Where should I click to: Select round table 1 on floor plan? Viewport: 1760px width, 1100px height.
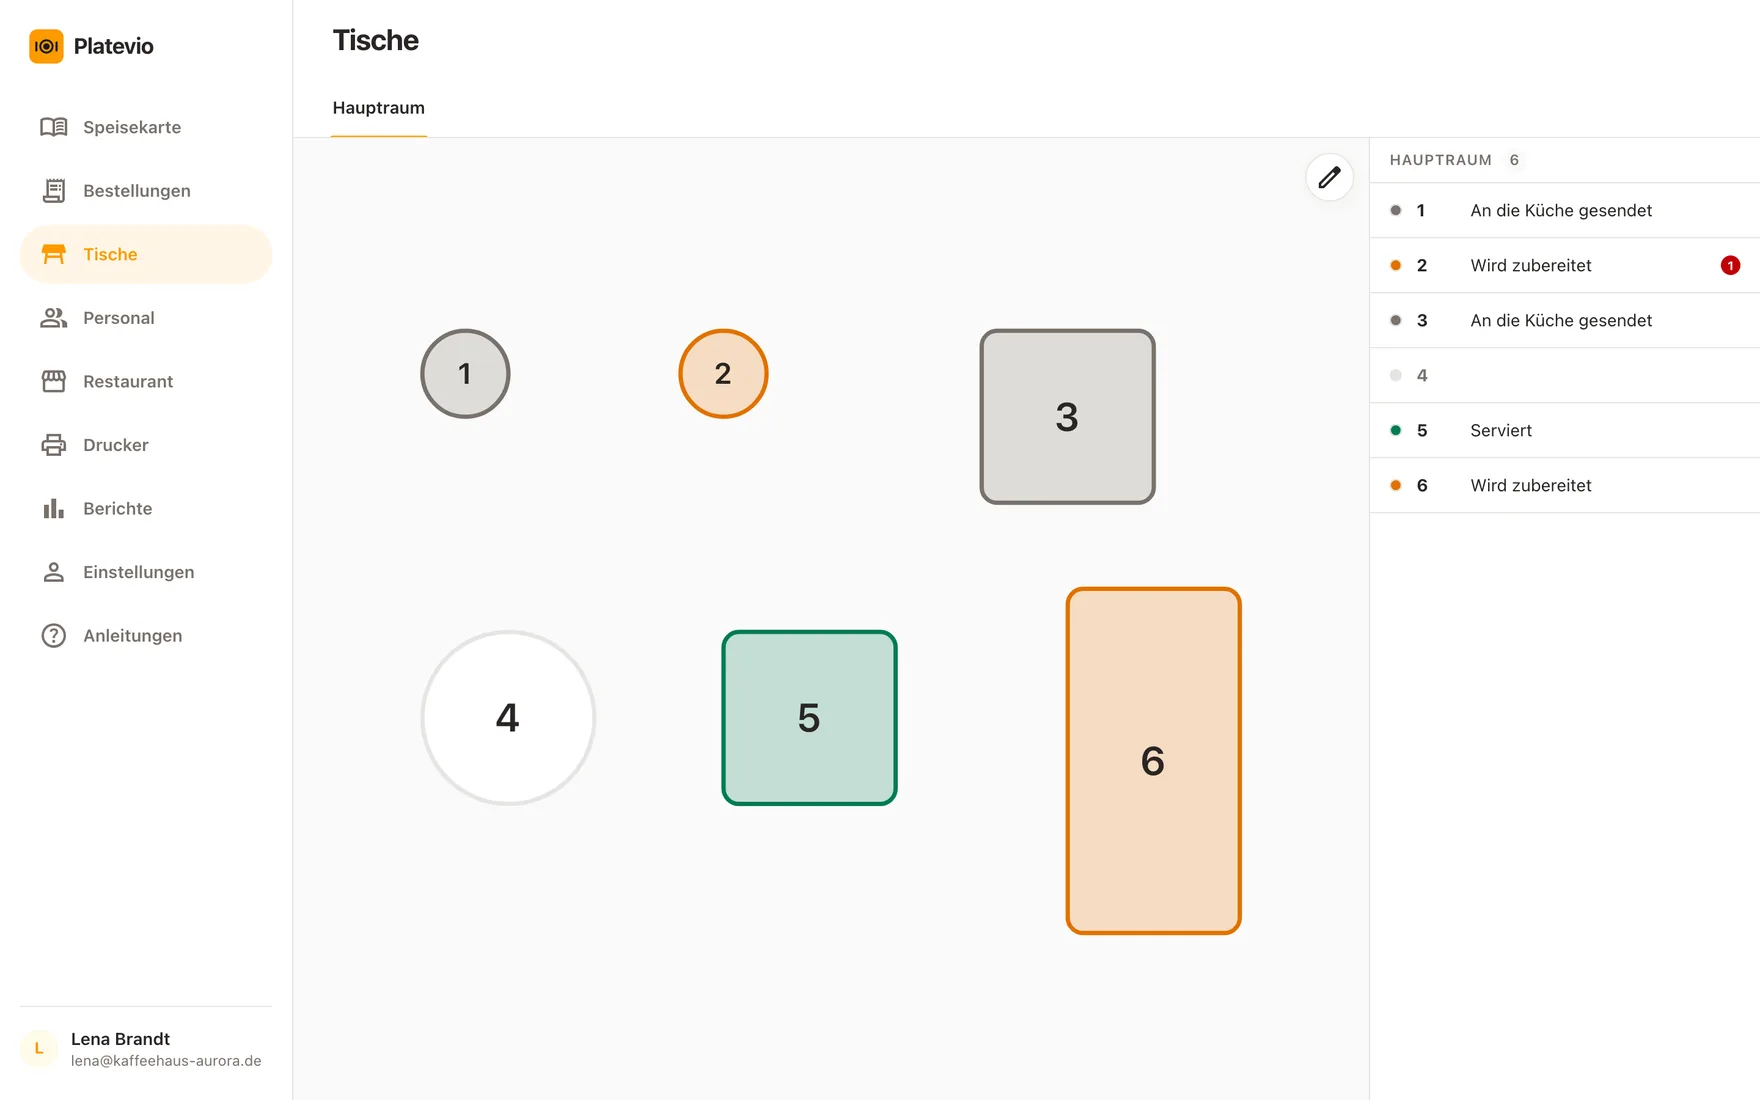pos(465,374)
